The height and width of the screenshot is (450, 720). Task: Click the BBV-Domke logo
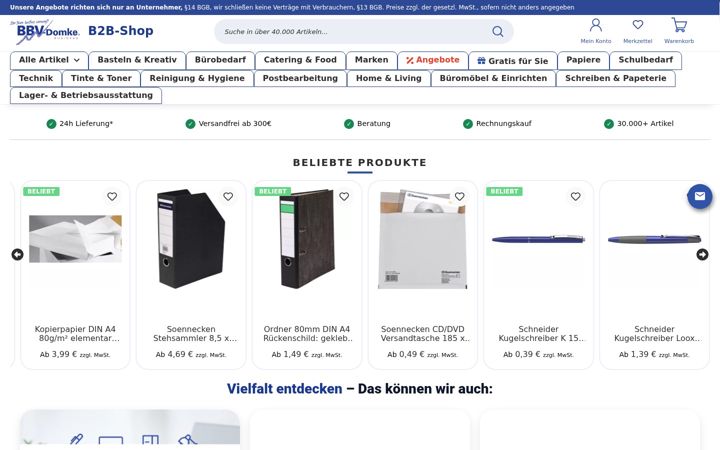(x=45, y=32)
